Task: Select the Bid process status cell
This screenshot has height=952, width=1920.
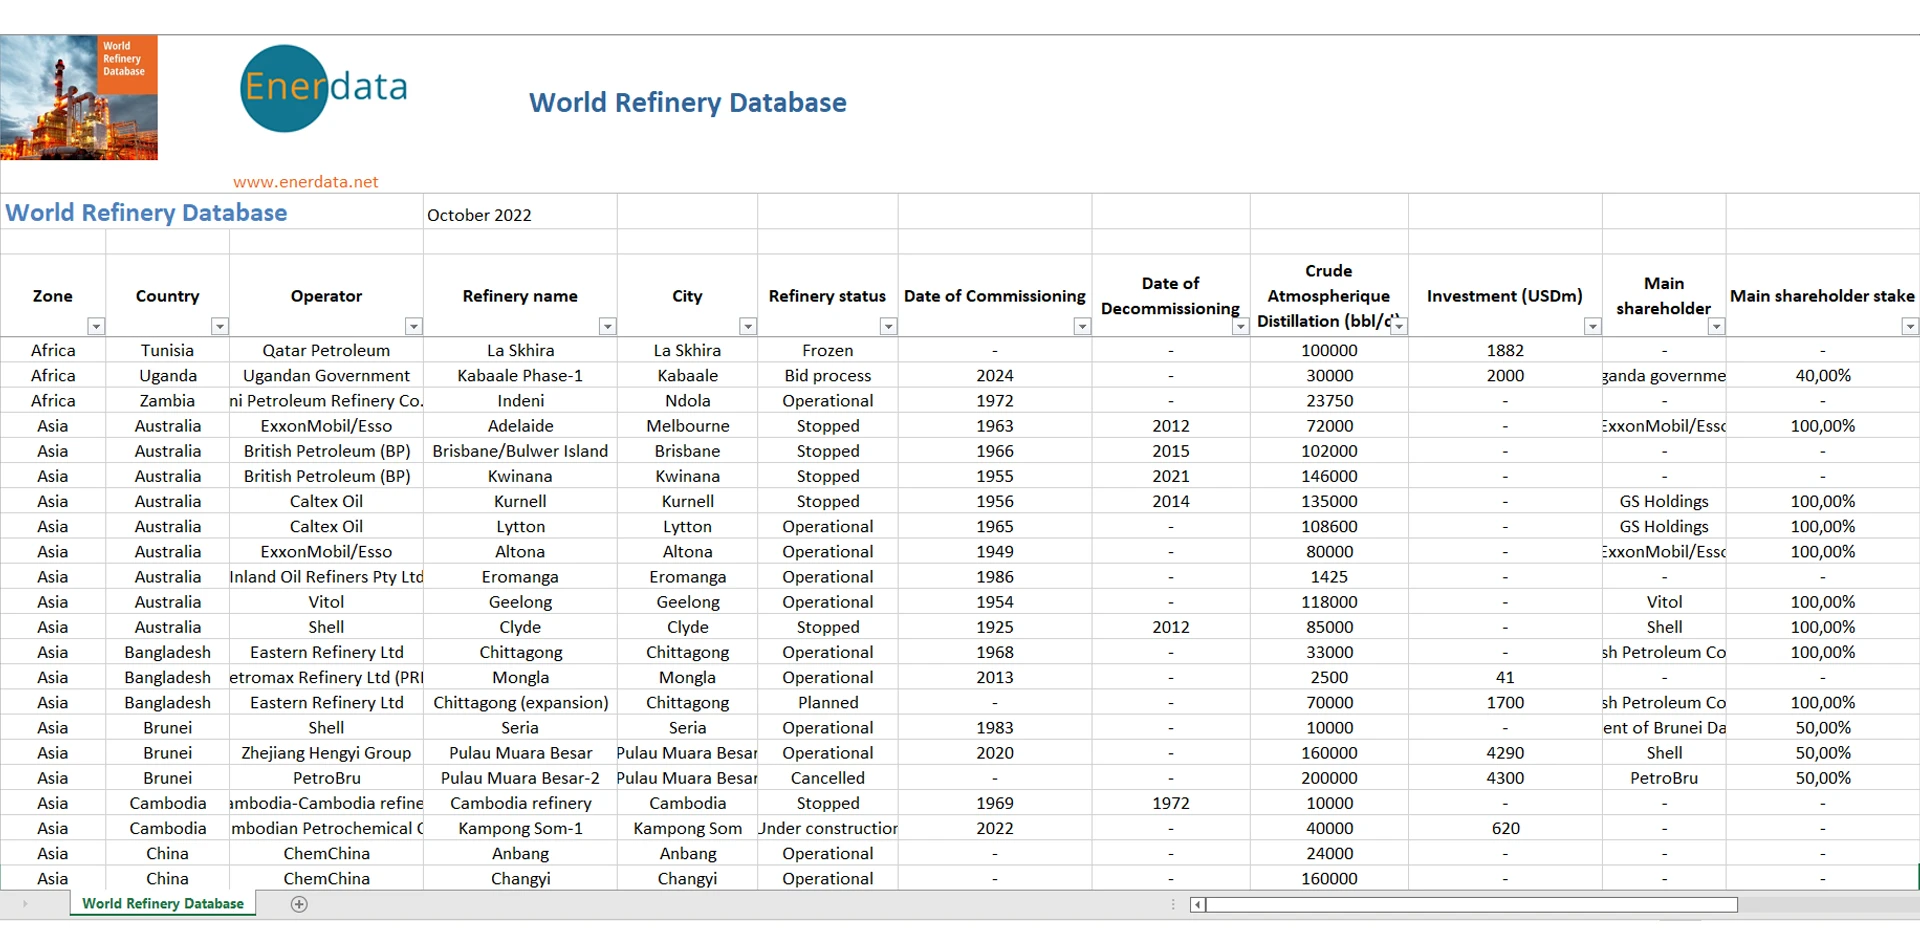Action: click(x=827, y=376)
